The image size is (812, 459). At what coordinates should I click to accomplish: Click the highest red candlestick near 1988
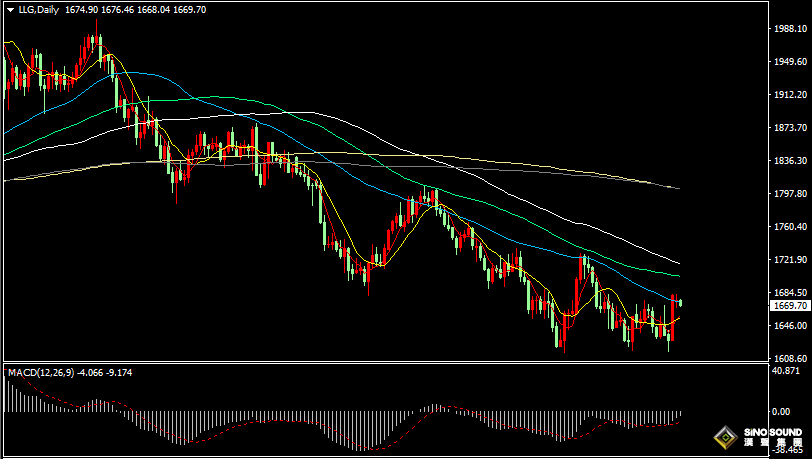pos(97,43)
